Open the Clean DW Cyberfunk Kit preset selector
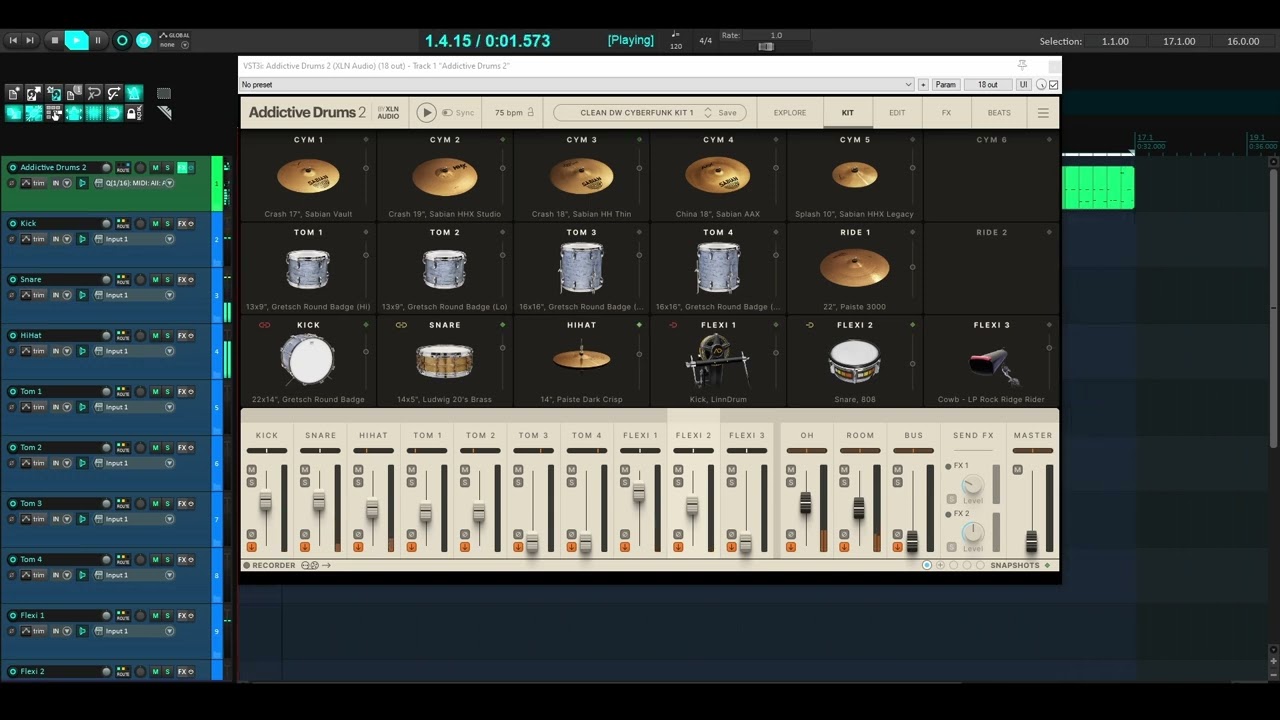This screenshot has height=720, width=1280. (637, 113)
